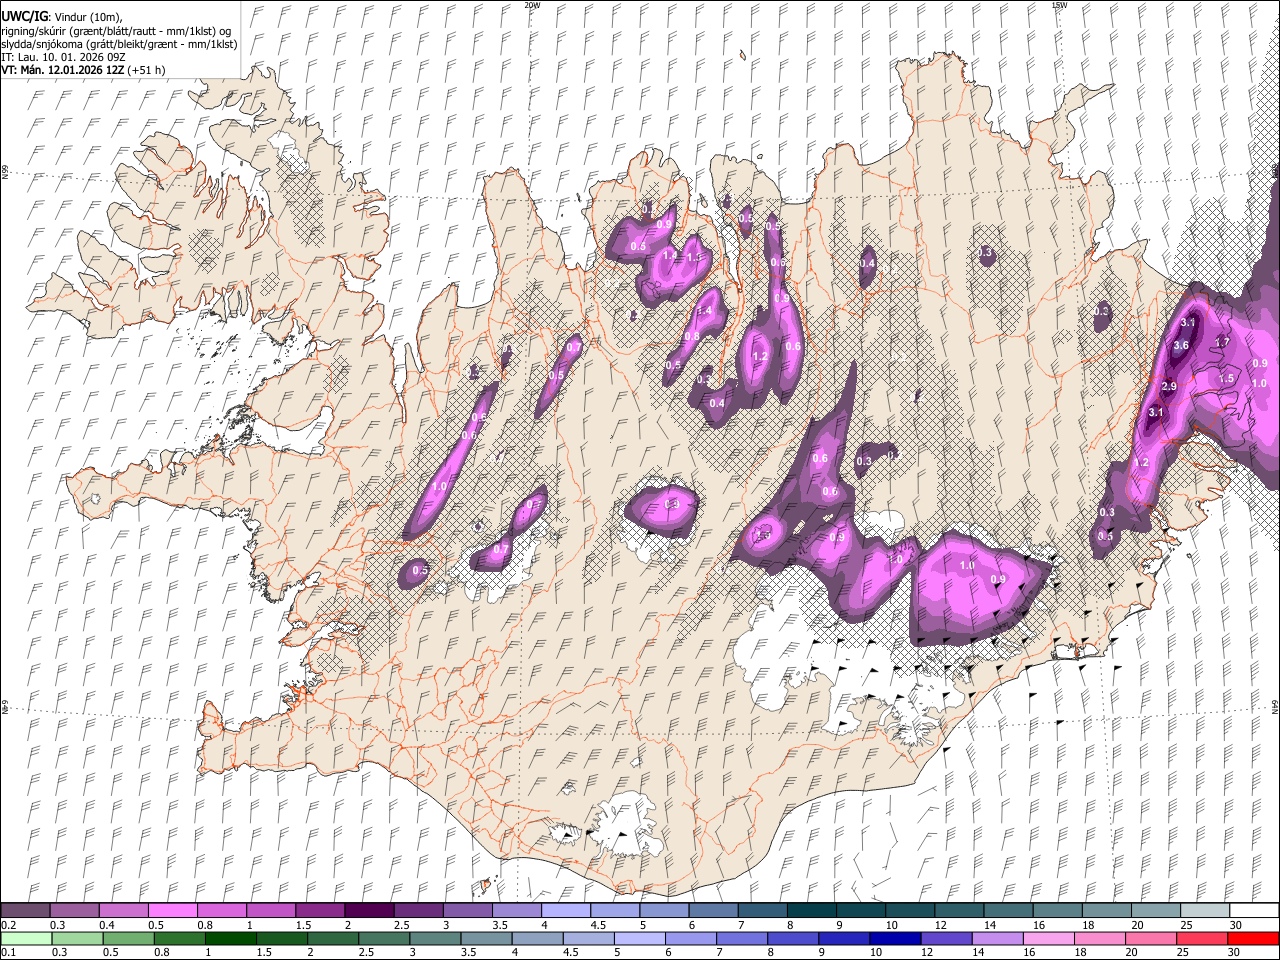The width and height of the screenshot is (1280, 960).
Task: Pick light purple rain swatch between 14 and 16
Action: [997, 939]
